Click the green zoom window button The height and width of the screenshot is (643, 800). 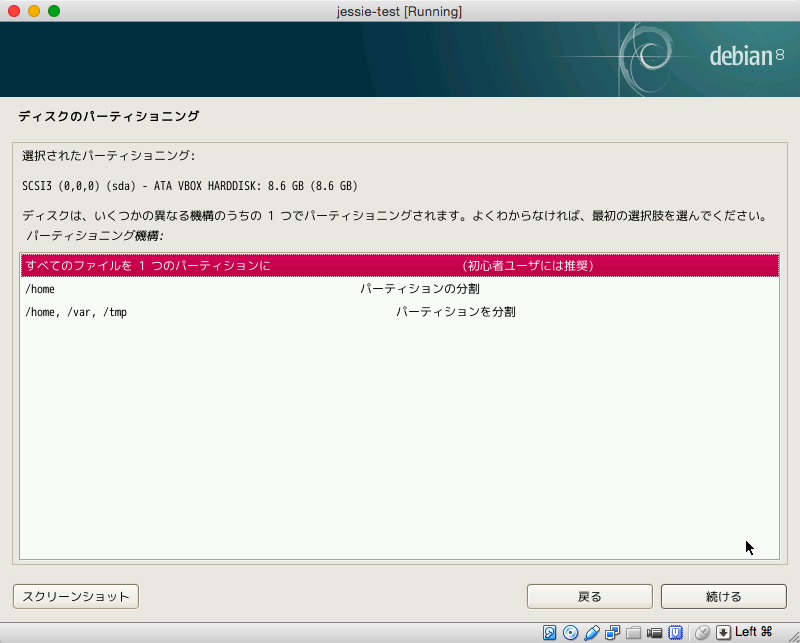[x=54, y=11]
